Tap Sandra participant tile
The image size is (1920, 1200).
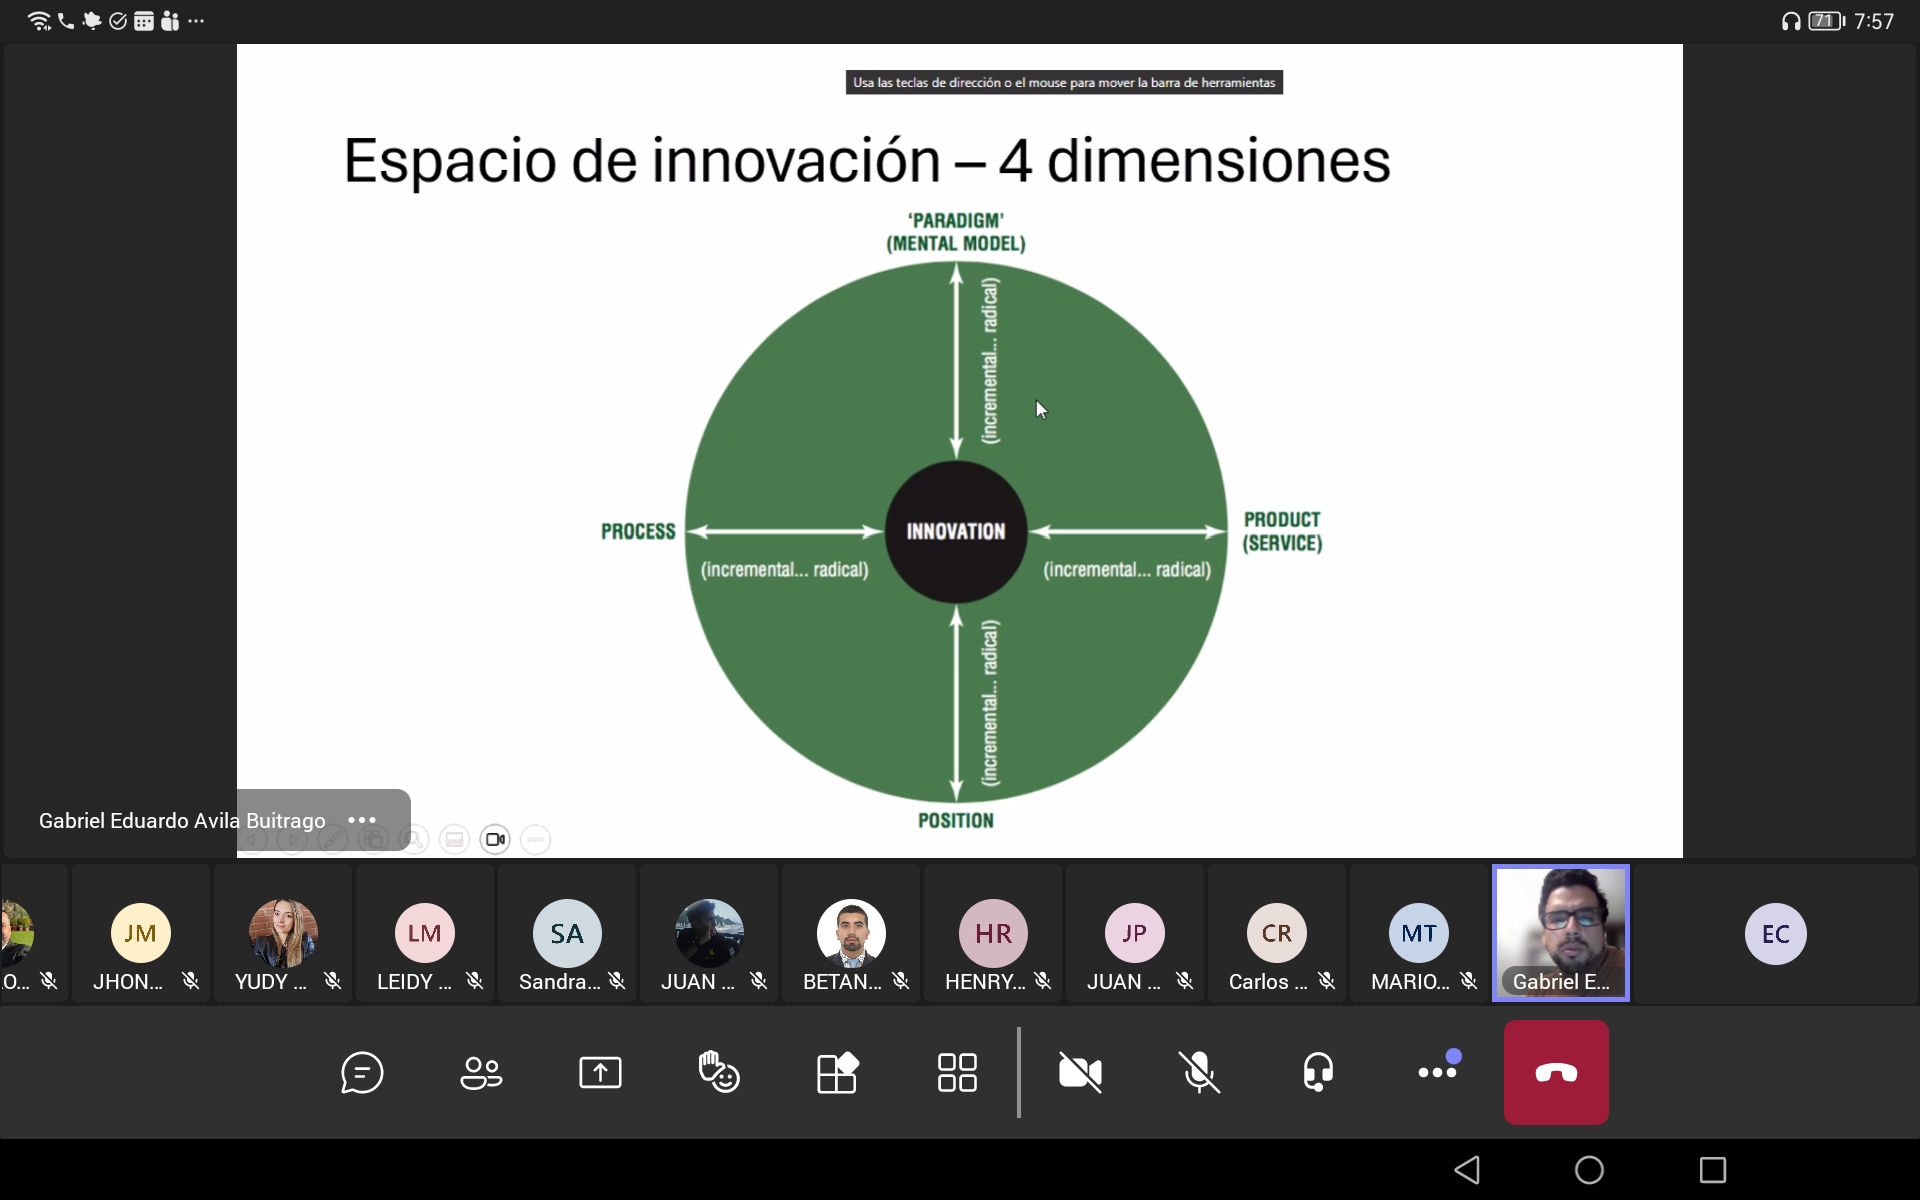(x=567, y=935)
